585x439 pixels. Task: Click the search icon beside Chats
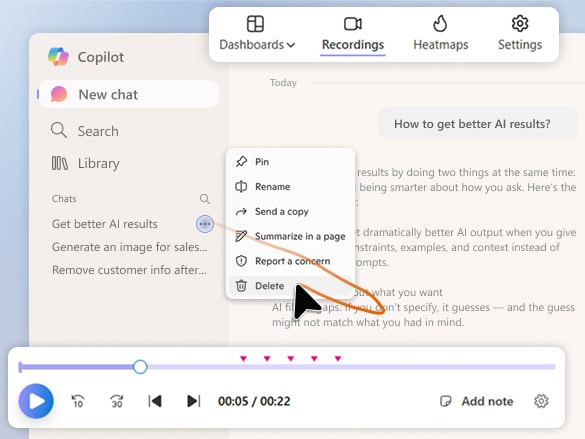pos(204,198)
